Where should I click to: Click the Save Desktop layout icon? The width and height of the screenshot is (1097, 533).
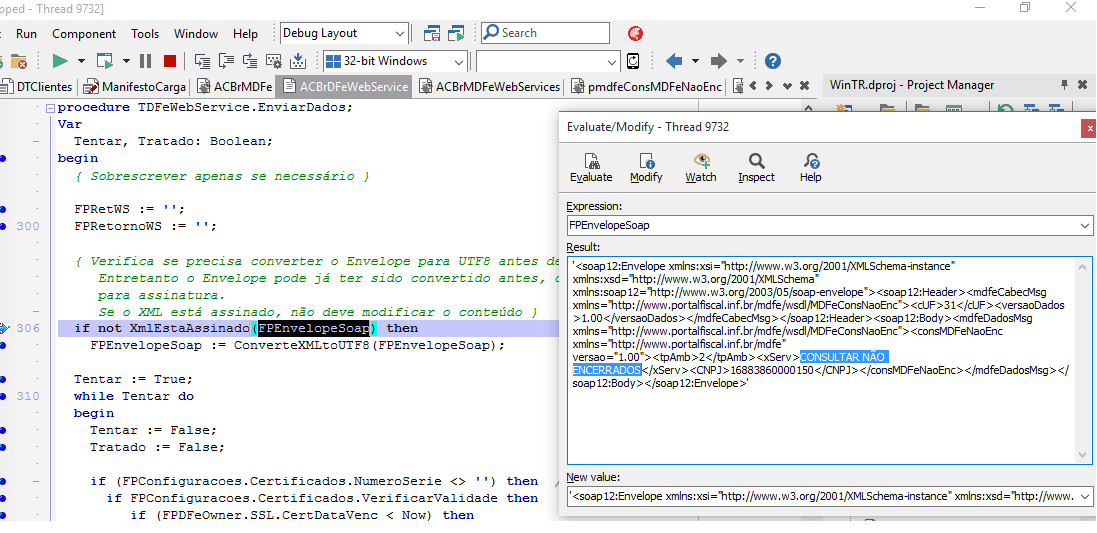tap(432, 33)
